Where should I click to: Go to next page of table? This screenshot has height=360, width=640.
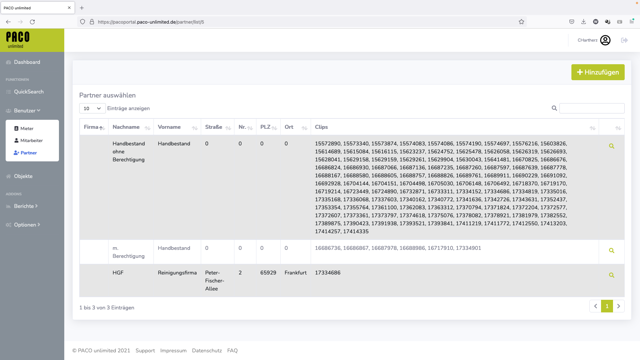point(618,306)
